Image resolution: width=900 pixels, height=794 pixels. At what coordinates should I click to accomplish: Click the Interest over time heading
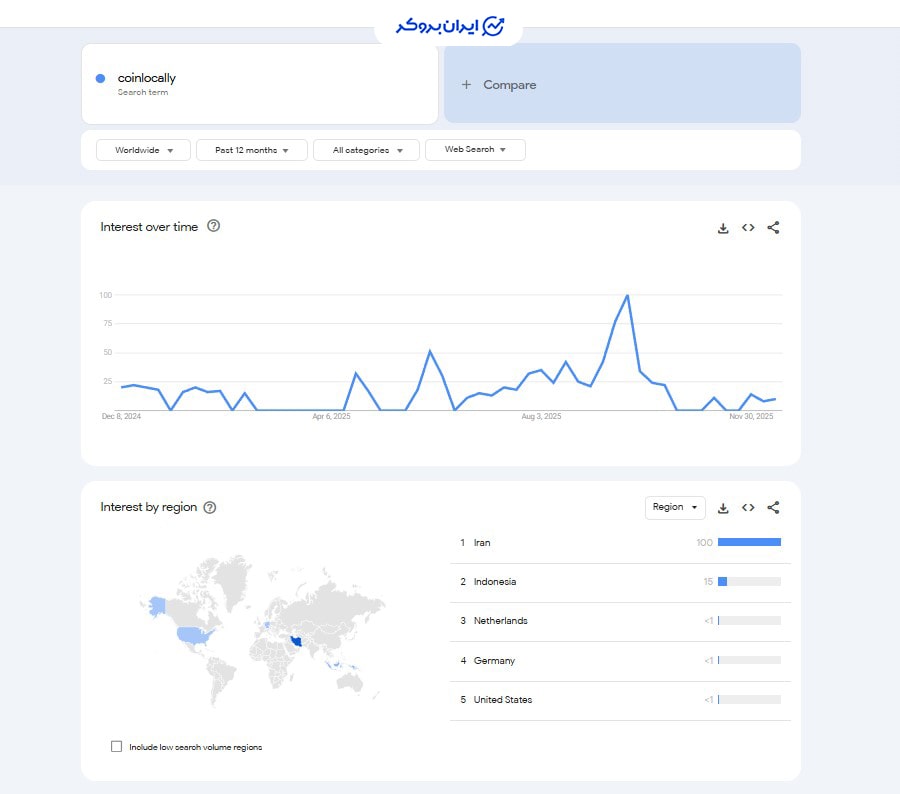coord(149,227)
